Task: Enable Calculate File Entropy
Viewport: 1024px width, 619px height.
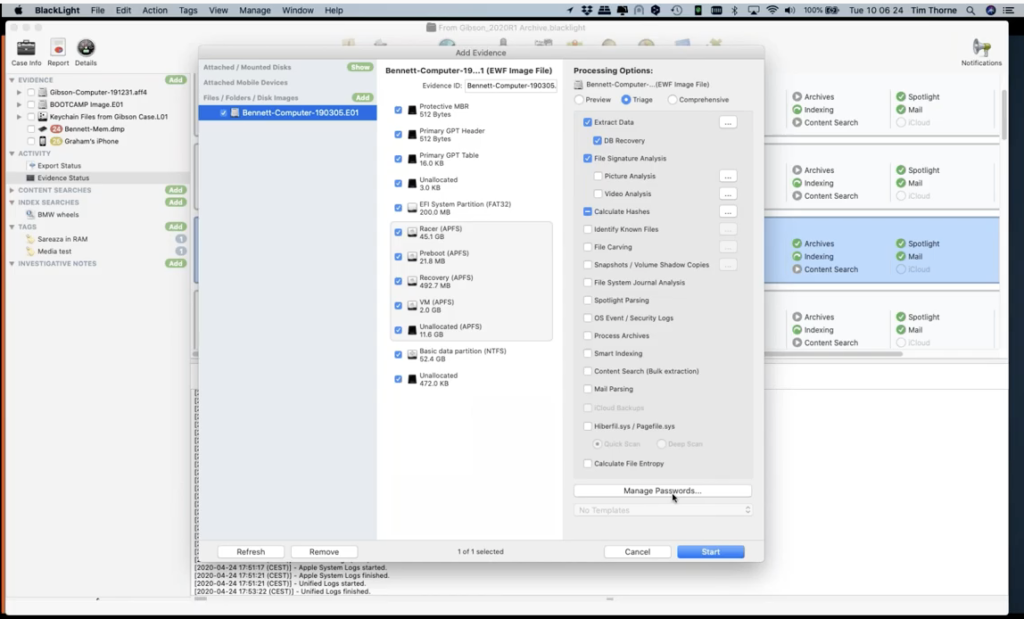Action: (x=588, y=464)
